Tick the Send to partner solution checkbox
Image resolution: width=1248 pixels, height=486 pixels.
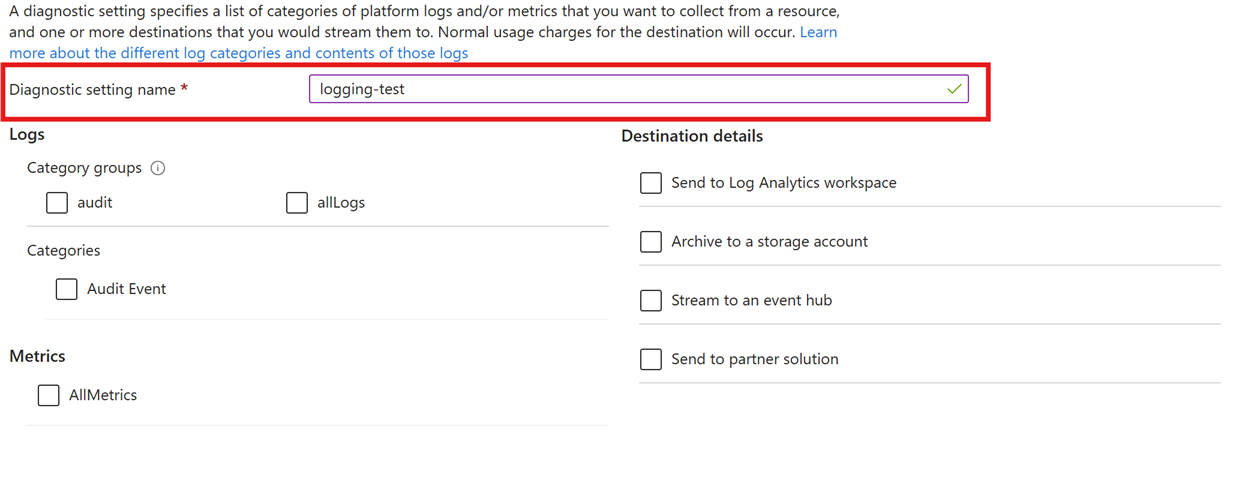coord(651,359)
